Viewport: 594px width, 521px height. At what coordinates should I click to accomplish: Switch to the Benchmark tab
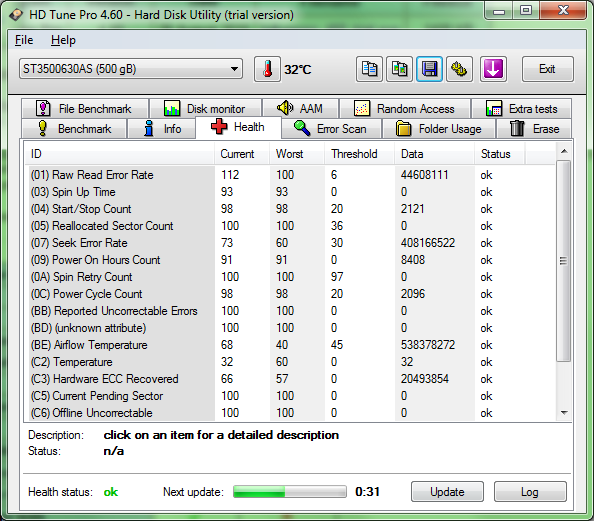(74, 128)
